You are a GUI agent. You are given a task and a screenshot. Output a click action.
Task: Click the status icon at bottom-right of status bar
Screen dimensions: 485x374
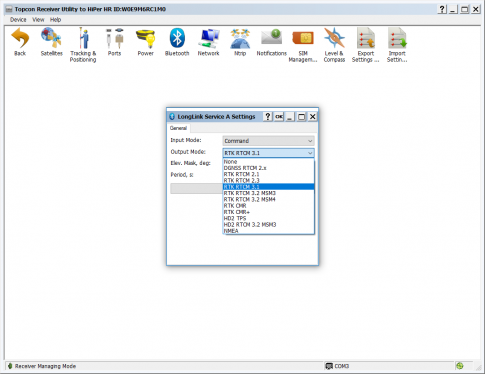click(x=460, y=366)
